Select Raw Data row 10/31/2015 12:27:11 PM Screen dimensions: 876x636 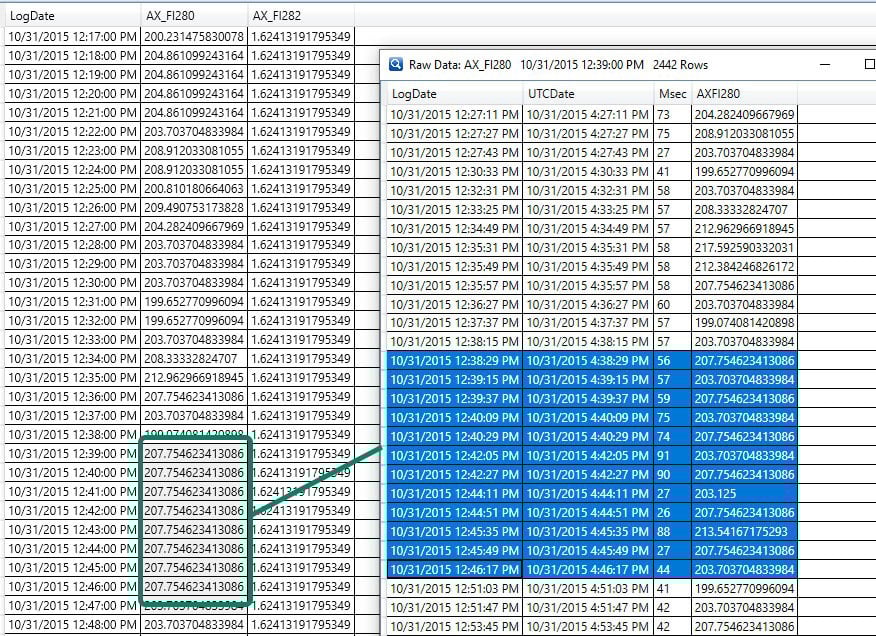(592, 115)
